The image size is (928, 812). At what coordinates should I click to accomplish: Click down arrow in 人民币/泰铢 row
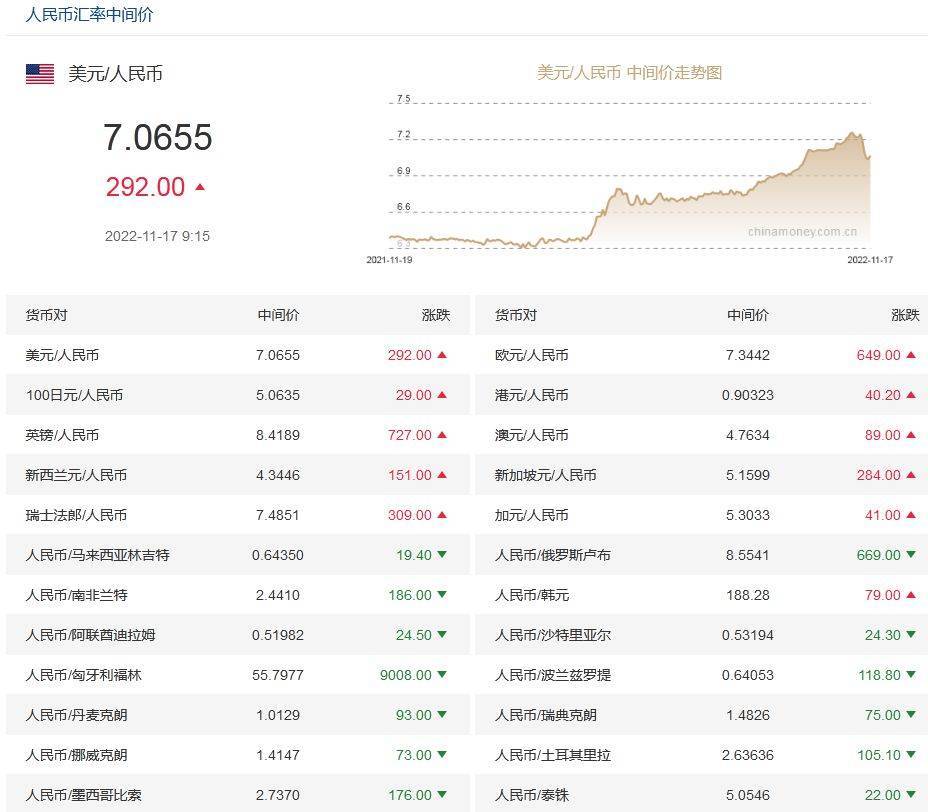coord(911,794)
